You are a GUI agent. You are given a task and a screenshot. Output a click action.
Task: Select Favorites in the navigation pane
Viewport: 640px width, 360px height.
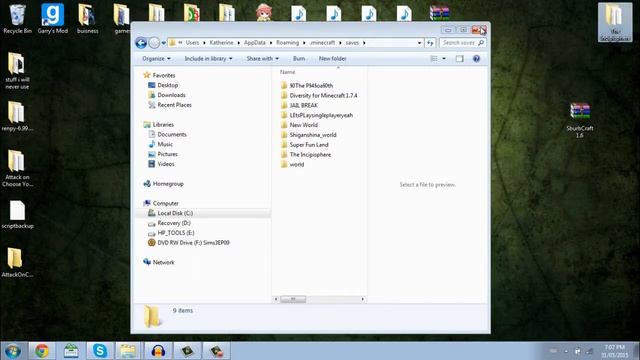164,75
